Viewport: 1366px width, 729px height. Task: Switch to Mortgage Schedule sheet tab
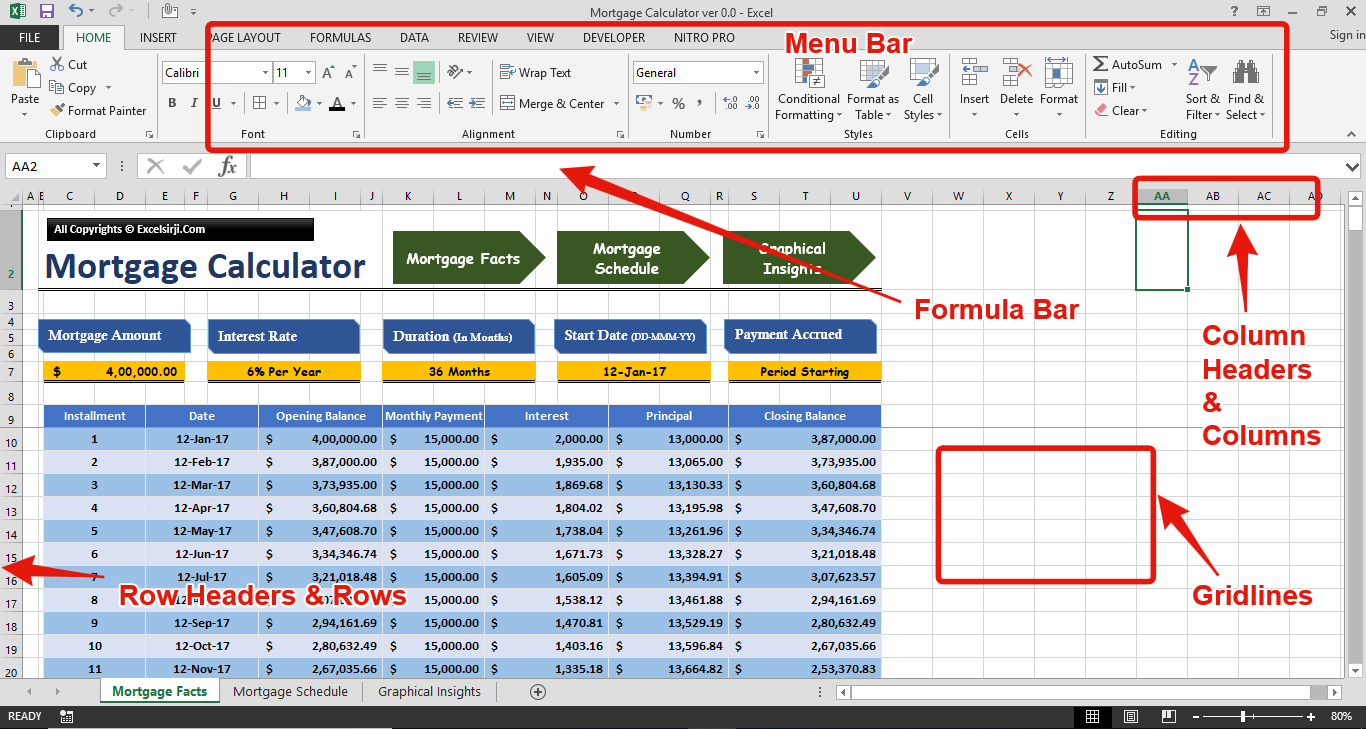(x=290, y=691)
